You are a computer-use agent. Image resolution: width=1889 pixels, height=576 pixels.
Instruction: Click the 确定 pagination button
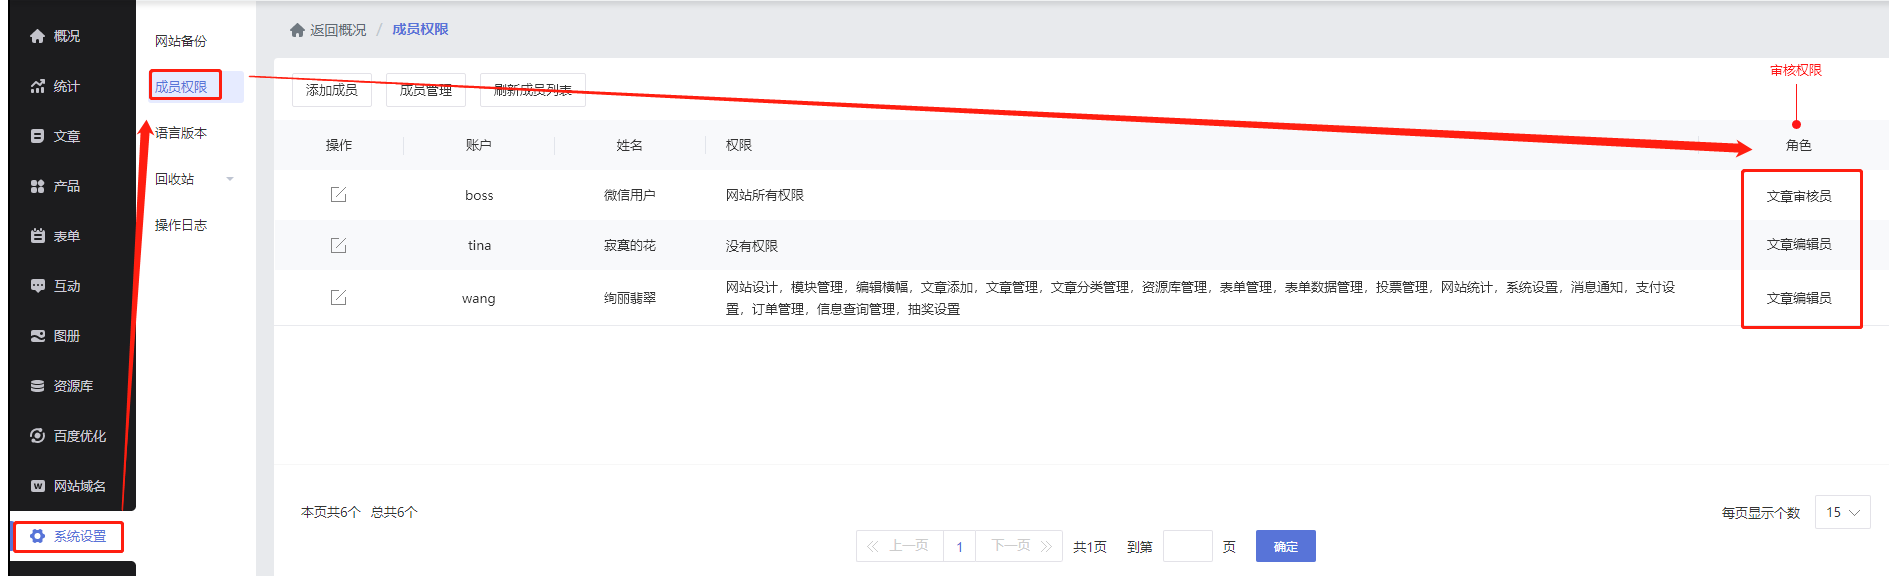pos(1286,546)
